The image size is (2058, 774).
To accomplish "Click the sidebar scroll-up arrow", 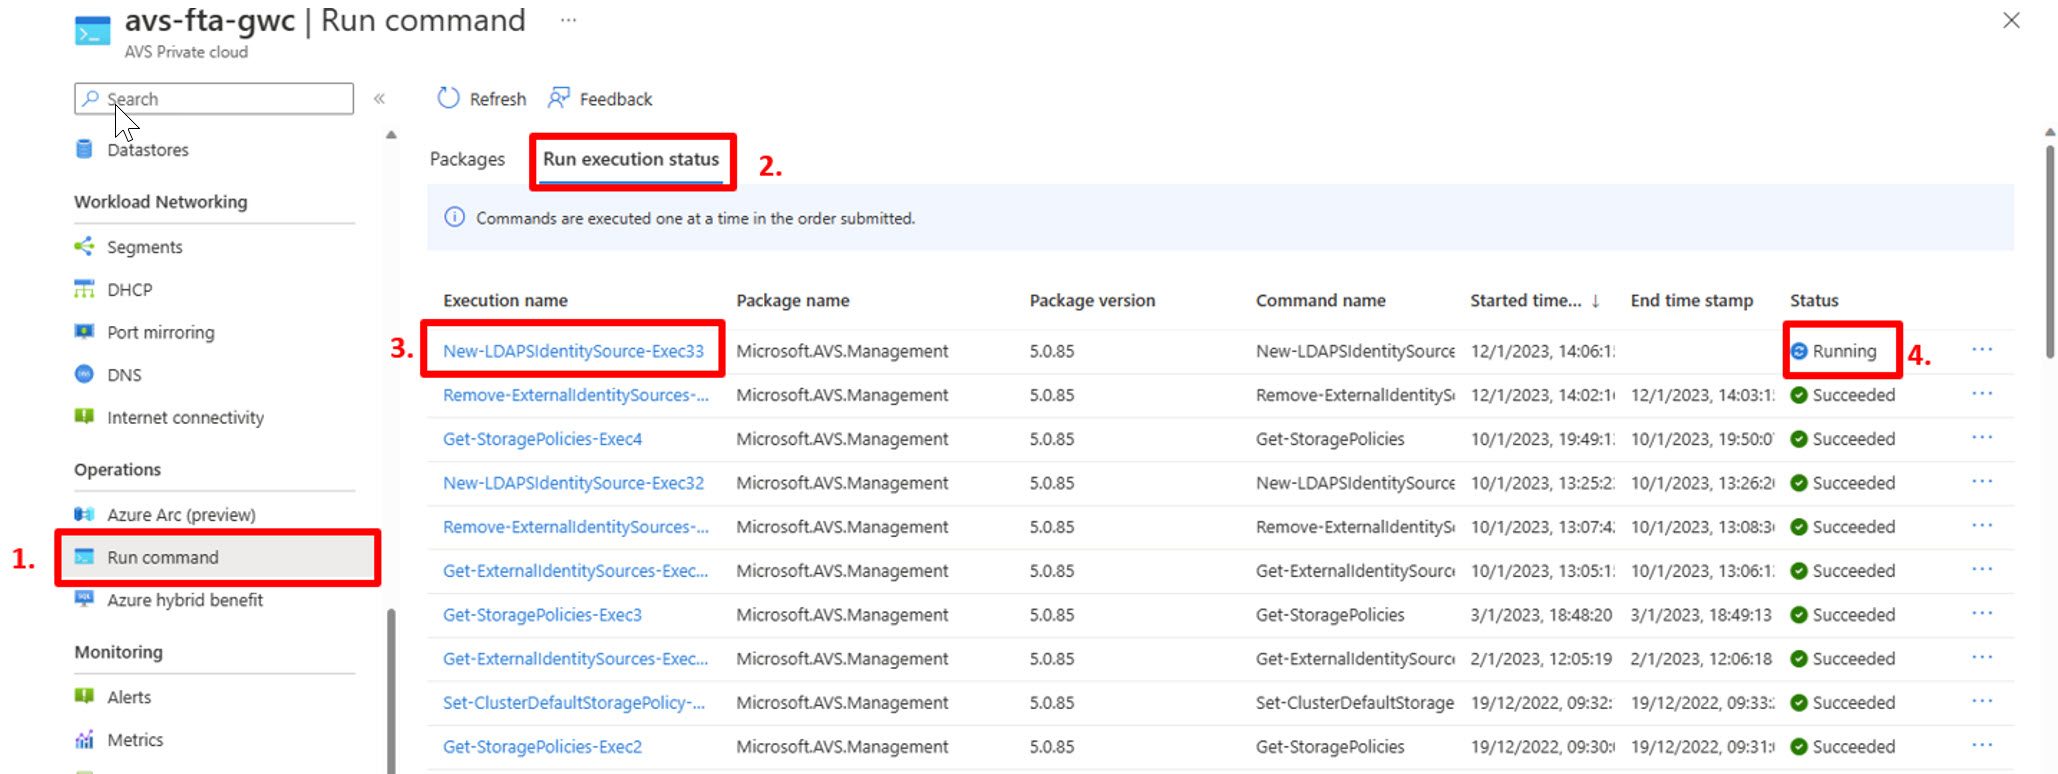I will [x=391, y=134].
